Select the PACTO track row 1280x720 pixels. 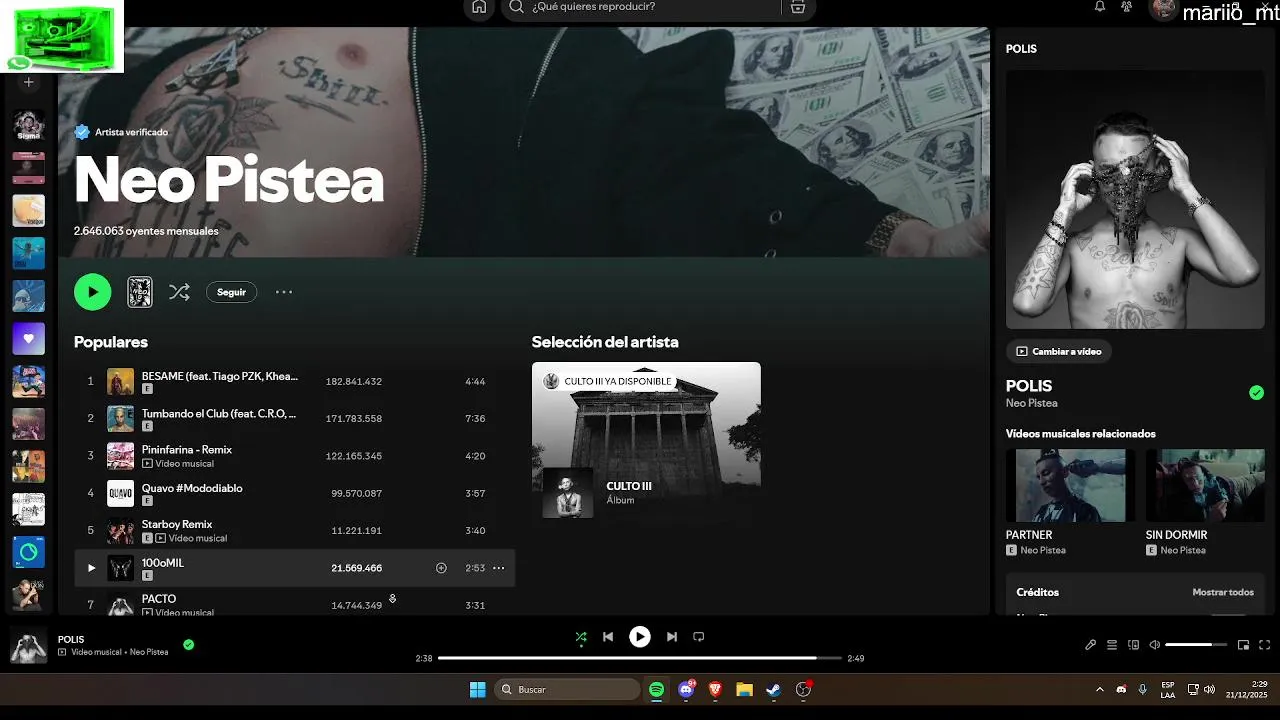294,603
